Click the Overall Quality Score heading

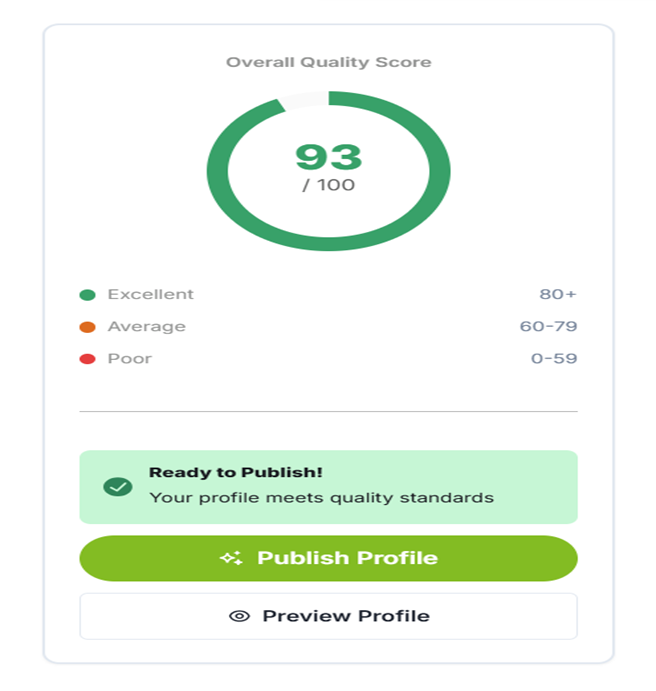(328, 62)
